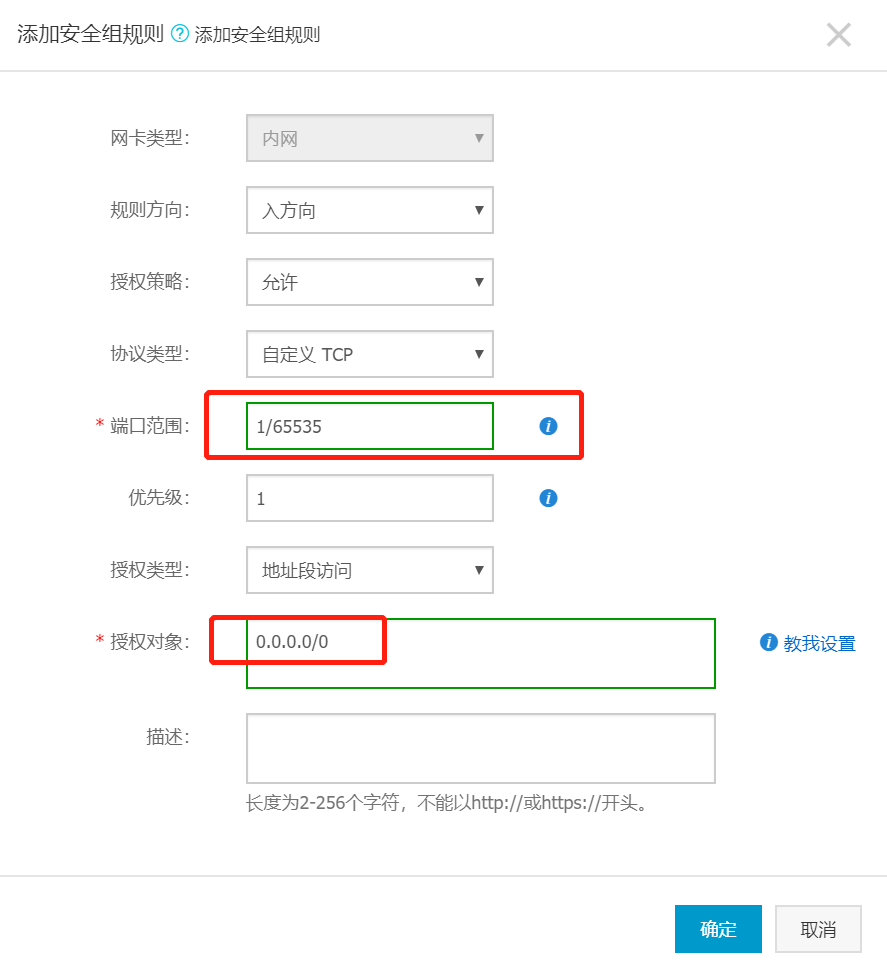Screen dimensions: 887x971
Task: Click the 授权策略 label
Action: point(150,282)
